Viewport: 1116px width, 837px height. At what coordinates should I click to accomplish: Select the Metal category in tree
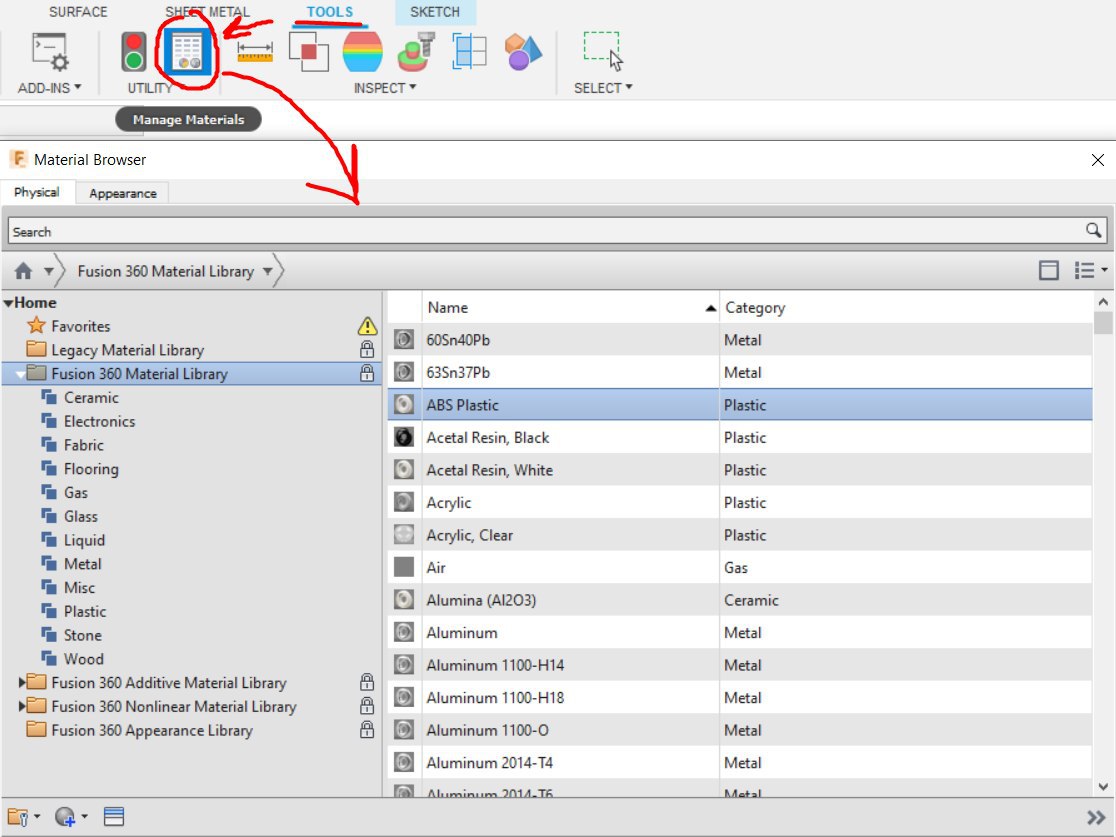coord(83,564)
